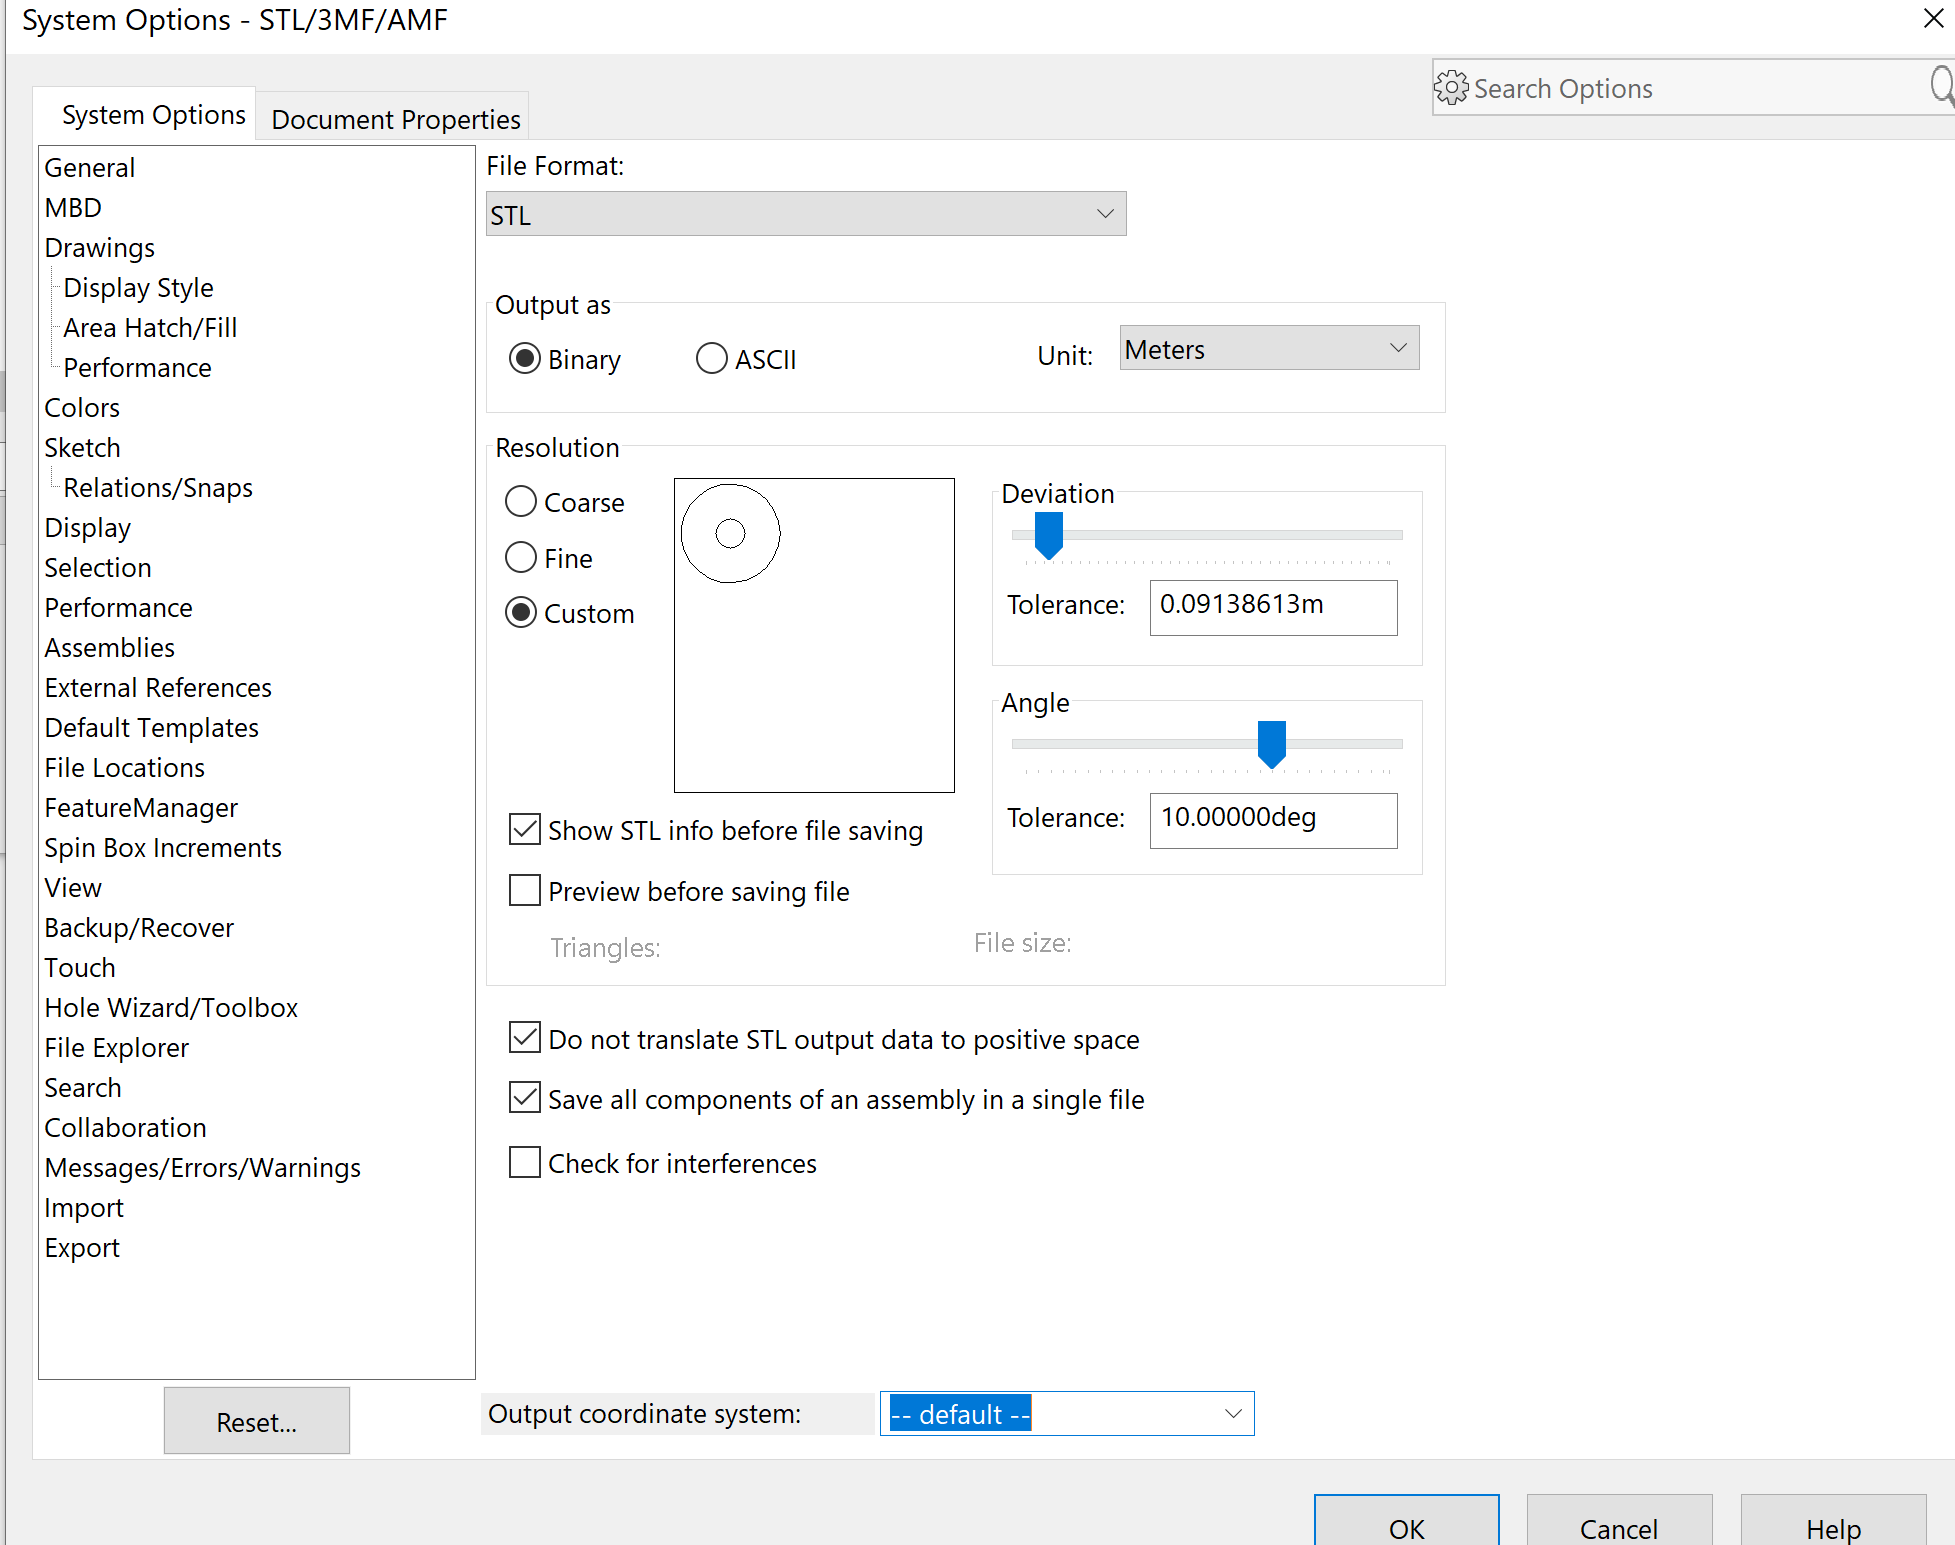The image size is (1955, 1545).
Task: Select ASCII output format
Action: tap(712, 358)
